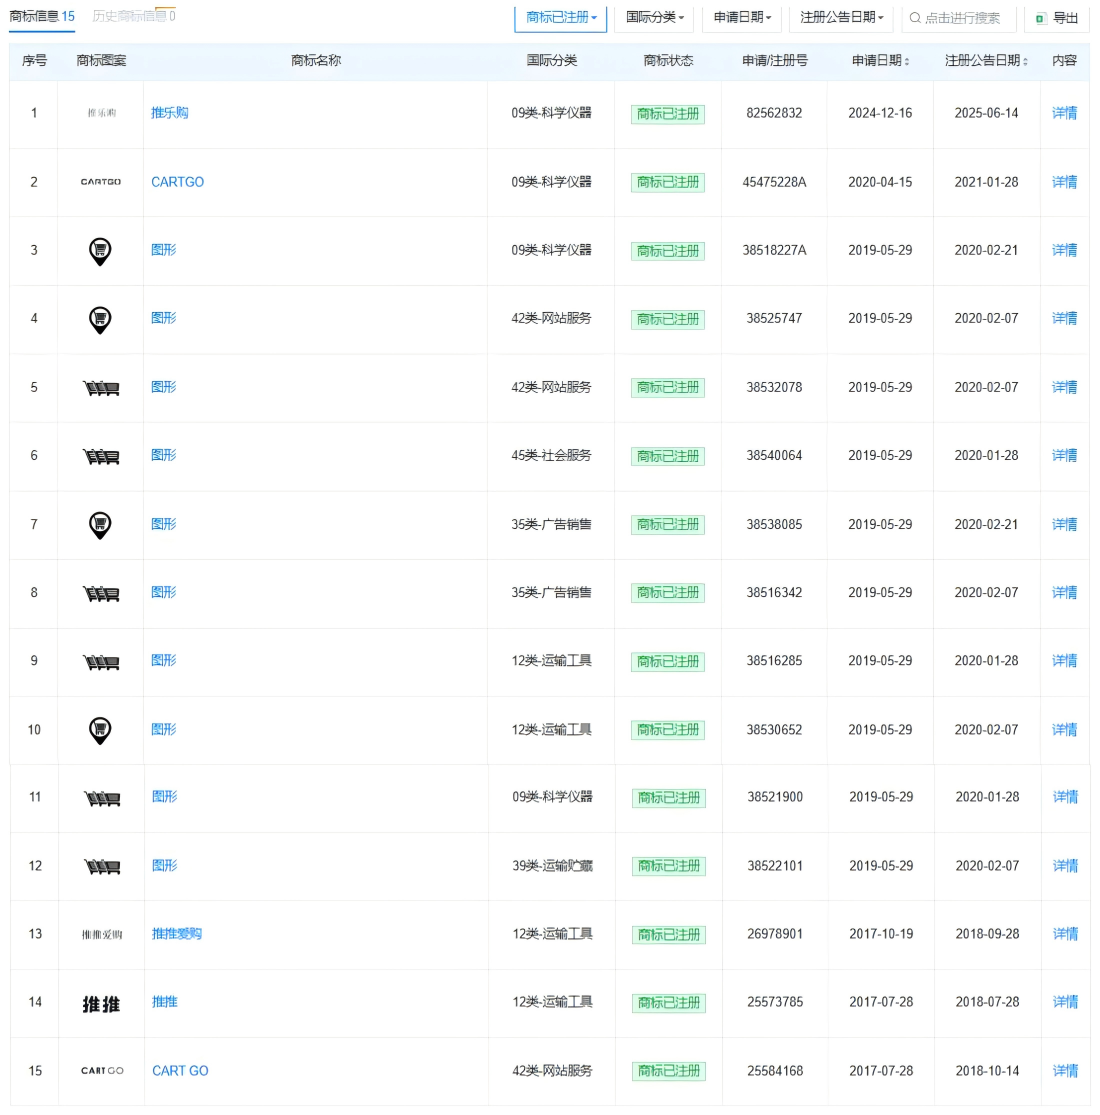Open the 商标已注册 status filter dropdown
The height and width of the screenshot is (1115, 1100).
click(x=560, y=17)
